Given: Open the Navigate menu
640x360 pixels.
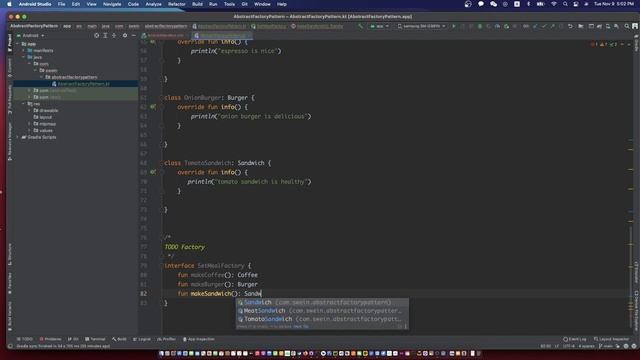Looking at the screenshot, I should coord(112,4).
